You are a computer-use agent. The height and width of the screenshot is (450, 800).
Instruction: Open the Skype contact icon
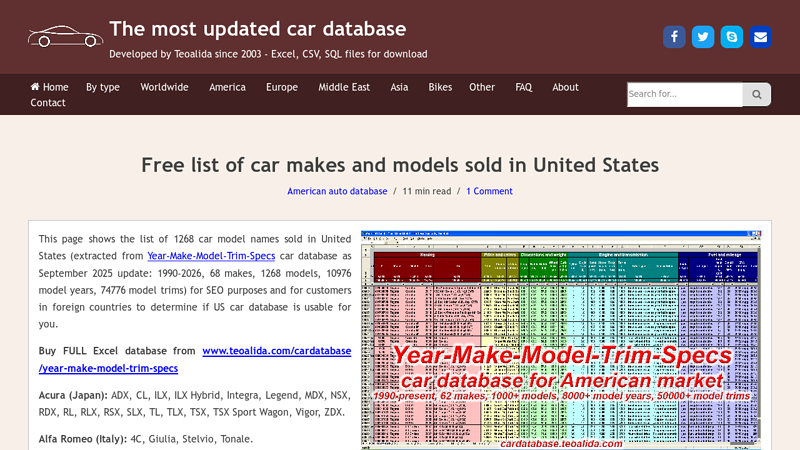tap(732, 37)
